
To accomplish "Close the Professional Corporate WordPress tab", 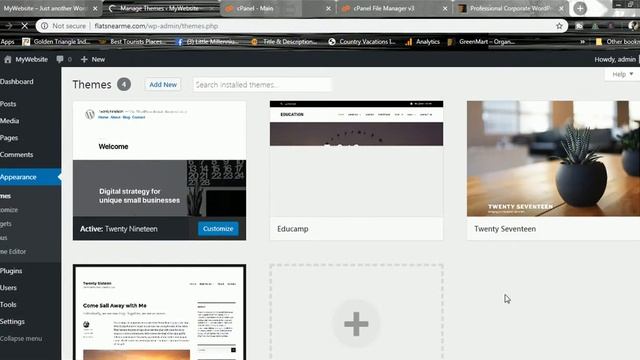I will pos(561,9).
